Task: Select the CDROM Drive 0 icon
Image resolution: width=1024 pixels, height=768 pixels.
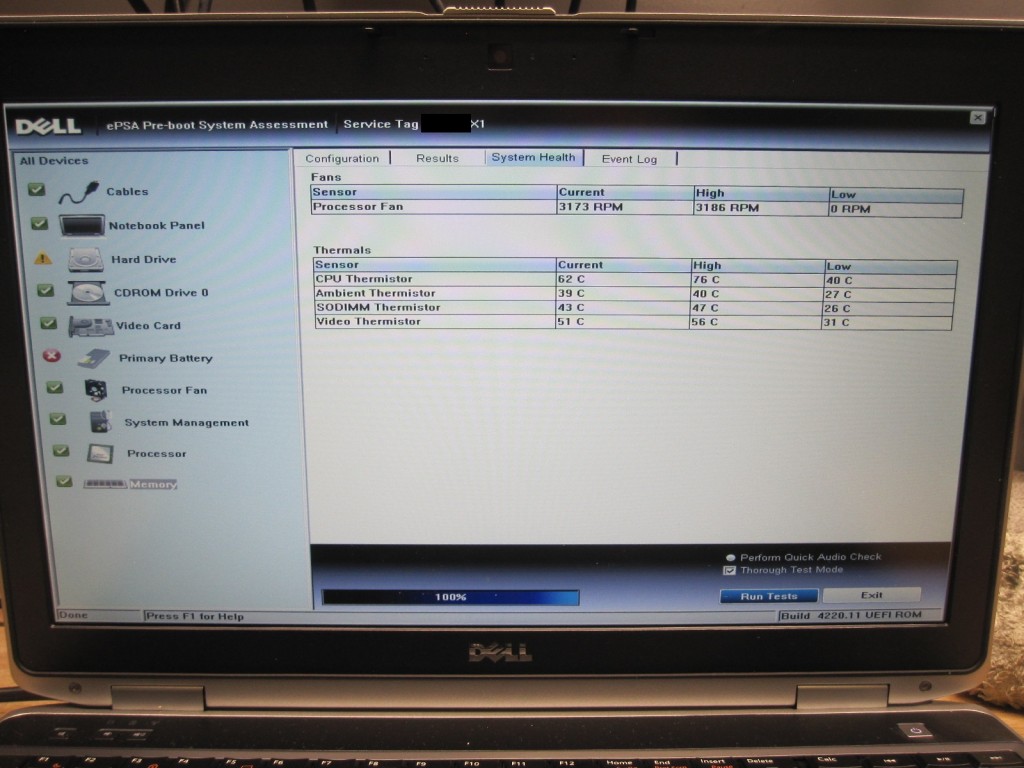Action: click(88, 293)
